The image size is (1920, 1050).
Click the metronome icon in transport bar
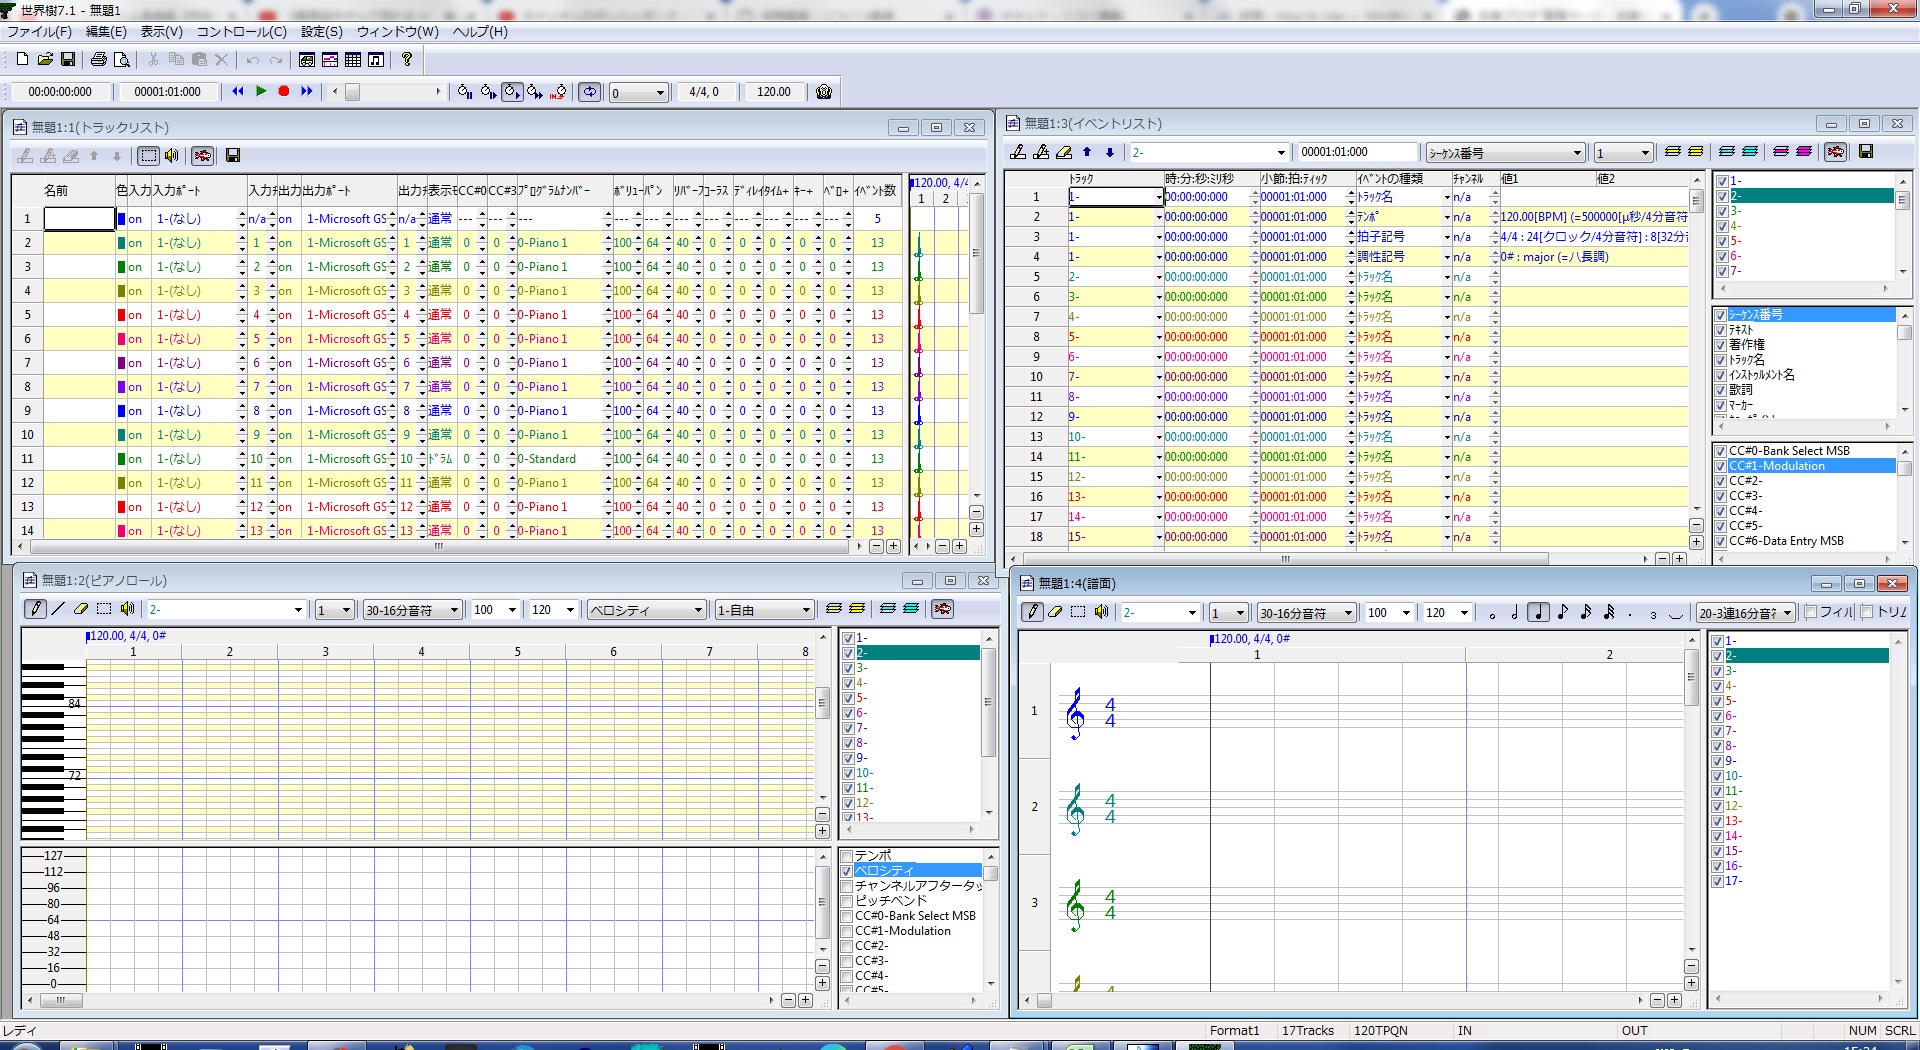tap(824, 92)
